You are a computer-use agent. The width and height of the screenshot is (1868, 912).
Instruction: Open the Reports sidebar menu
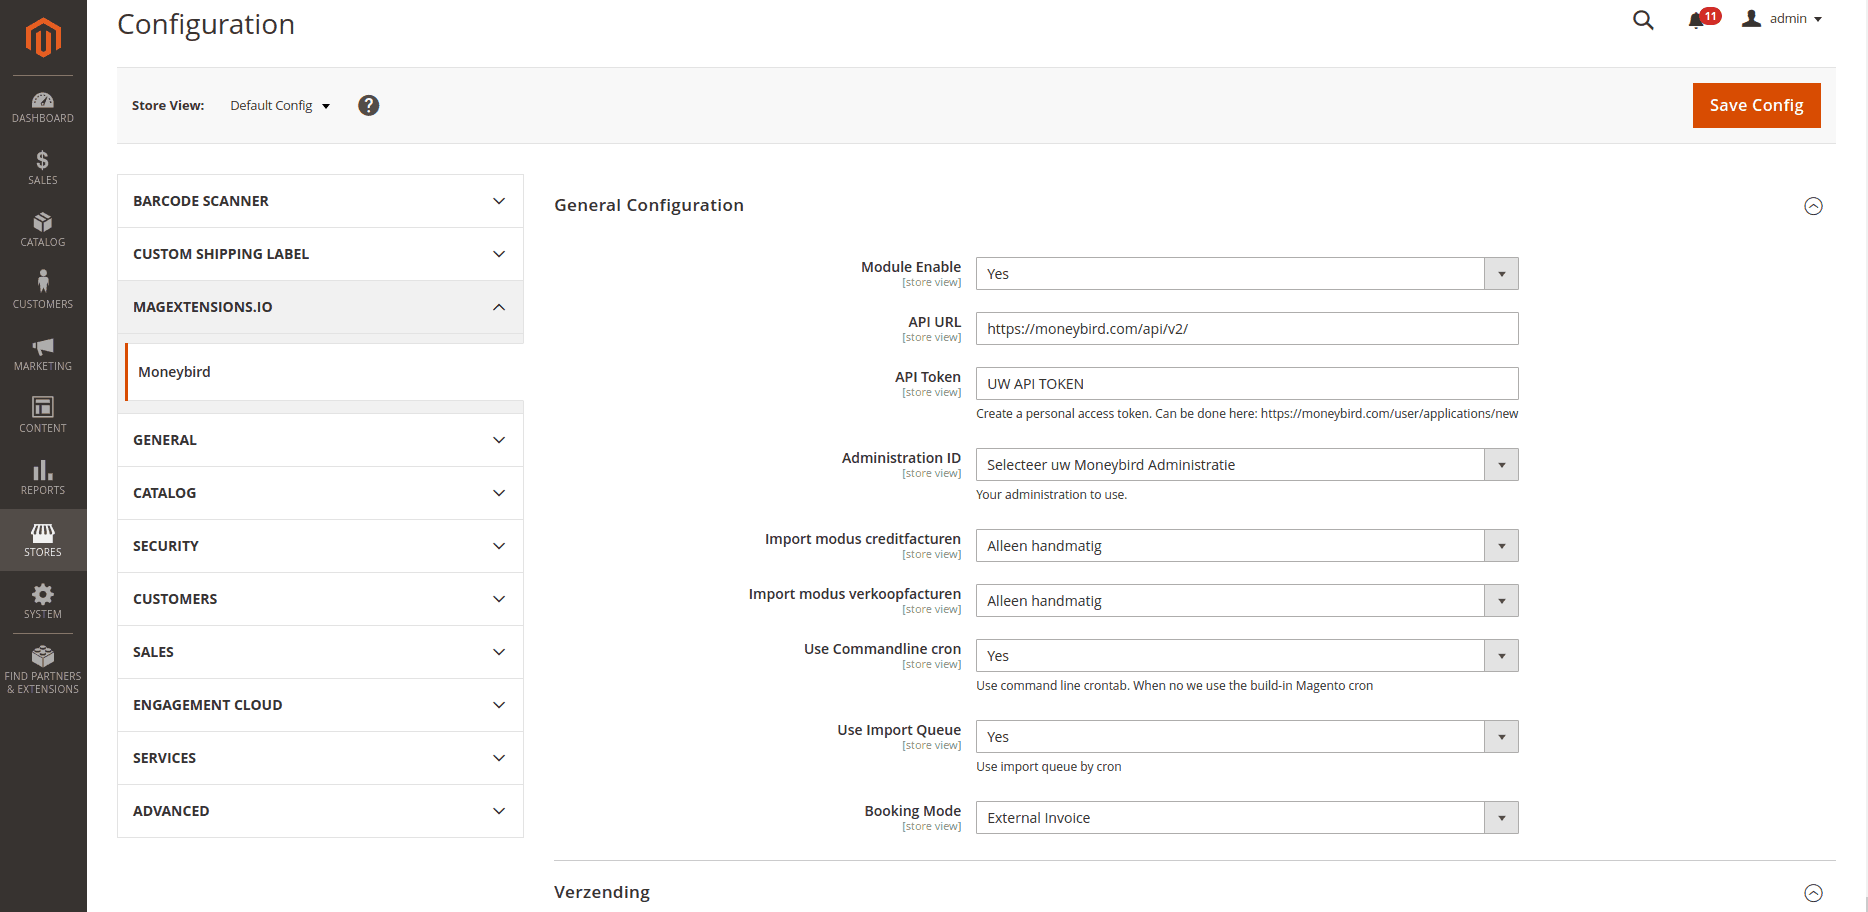[x=43, y=478]
